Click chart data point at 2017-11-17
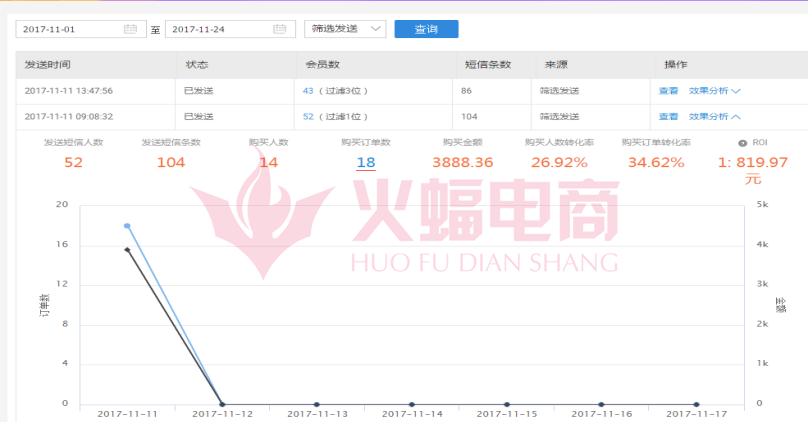 pos(697,404)
